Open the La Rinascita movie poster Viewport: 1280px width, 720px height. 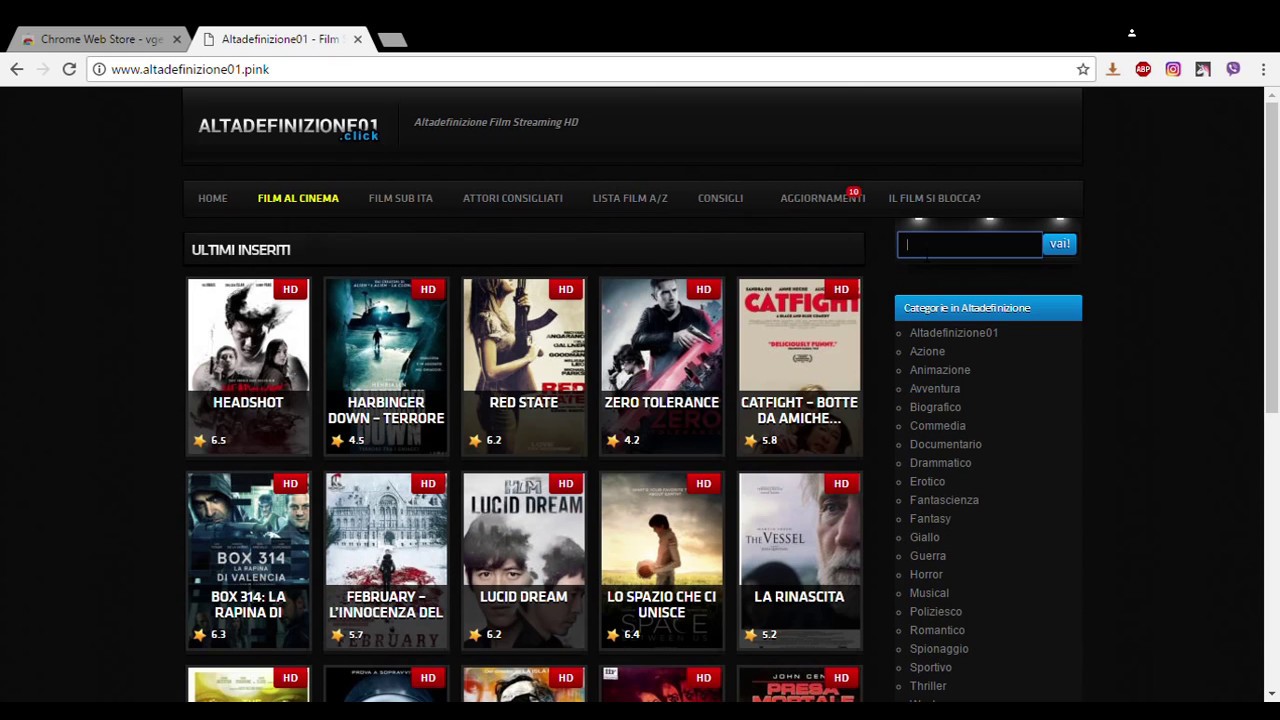(x=799, y=561)
